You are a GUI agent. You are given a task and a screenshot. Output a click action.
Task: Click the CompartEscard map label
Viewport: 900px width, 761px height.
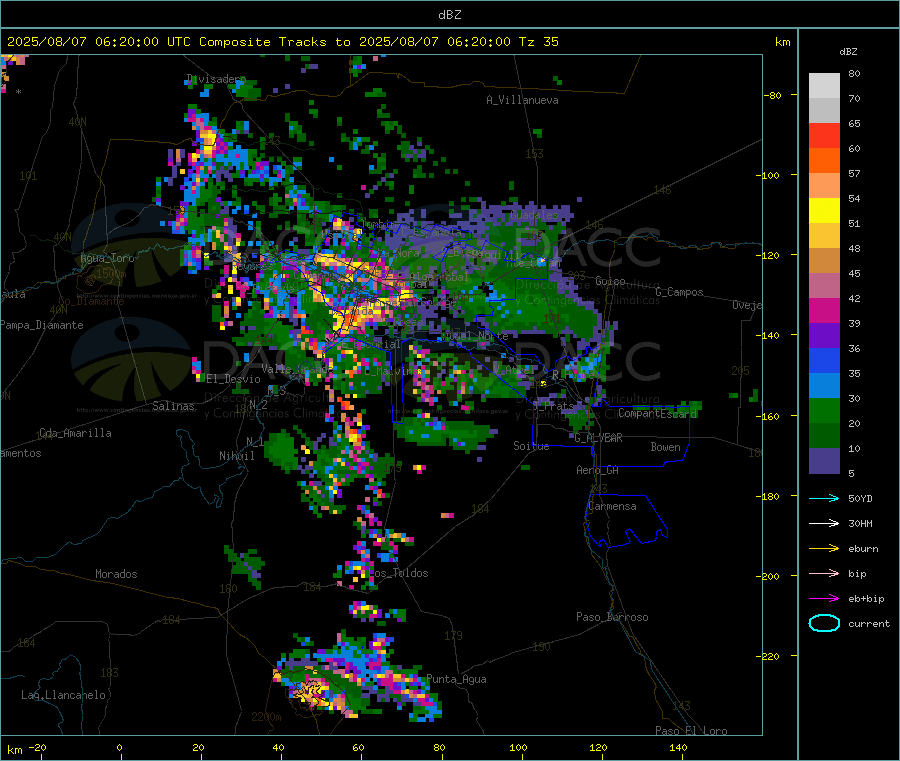click(657, 413)
